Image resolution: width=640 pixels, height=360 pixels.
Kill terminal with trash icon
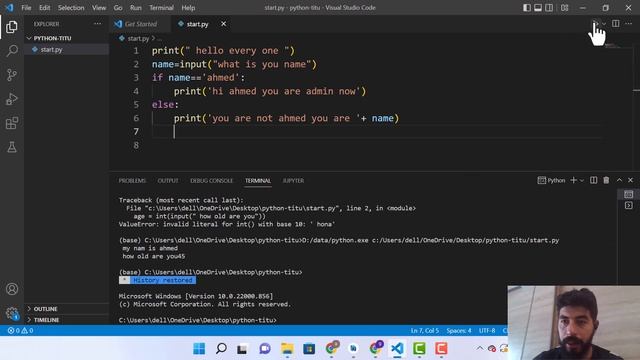coord(606,180)
